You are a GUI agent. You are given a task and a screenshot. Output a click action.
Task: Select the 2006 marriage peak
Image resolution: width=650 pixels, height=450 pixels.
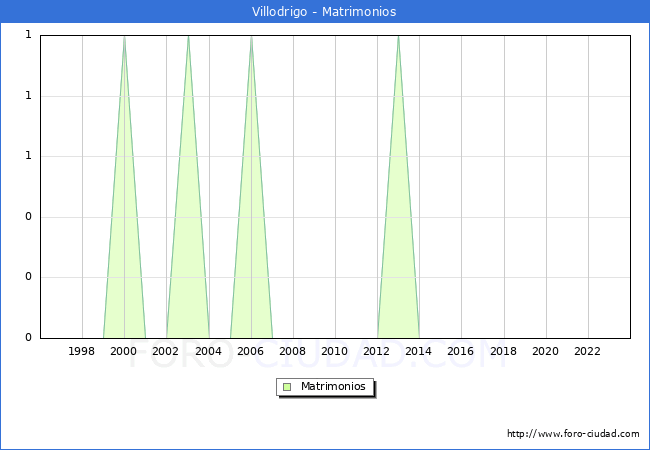point(251,38)
